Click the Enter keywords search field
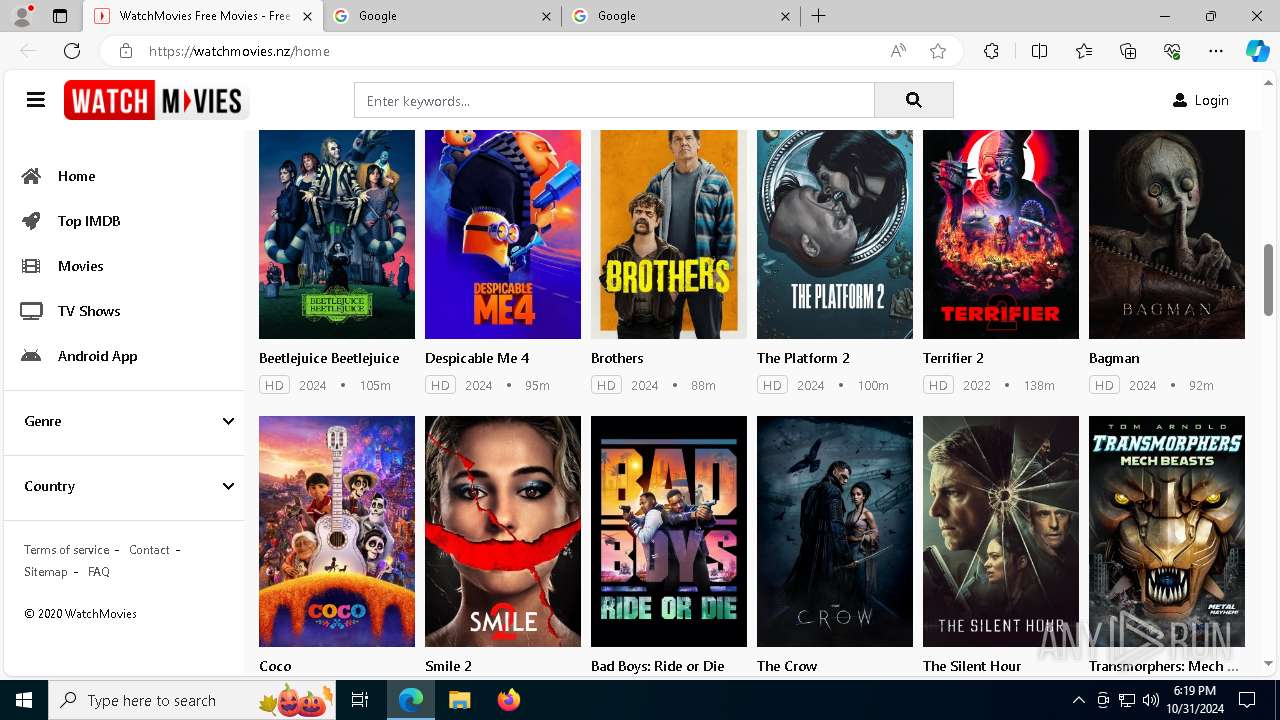This screenshot has height=720, width=1280. [614, 100]
